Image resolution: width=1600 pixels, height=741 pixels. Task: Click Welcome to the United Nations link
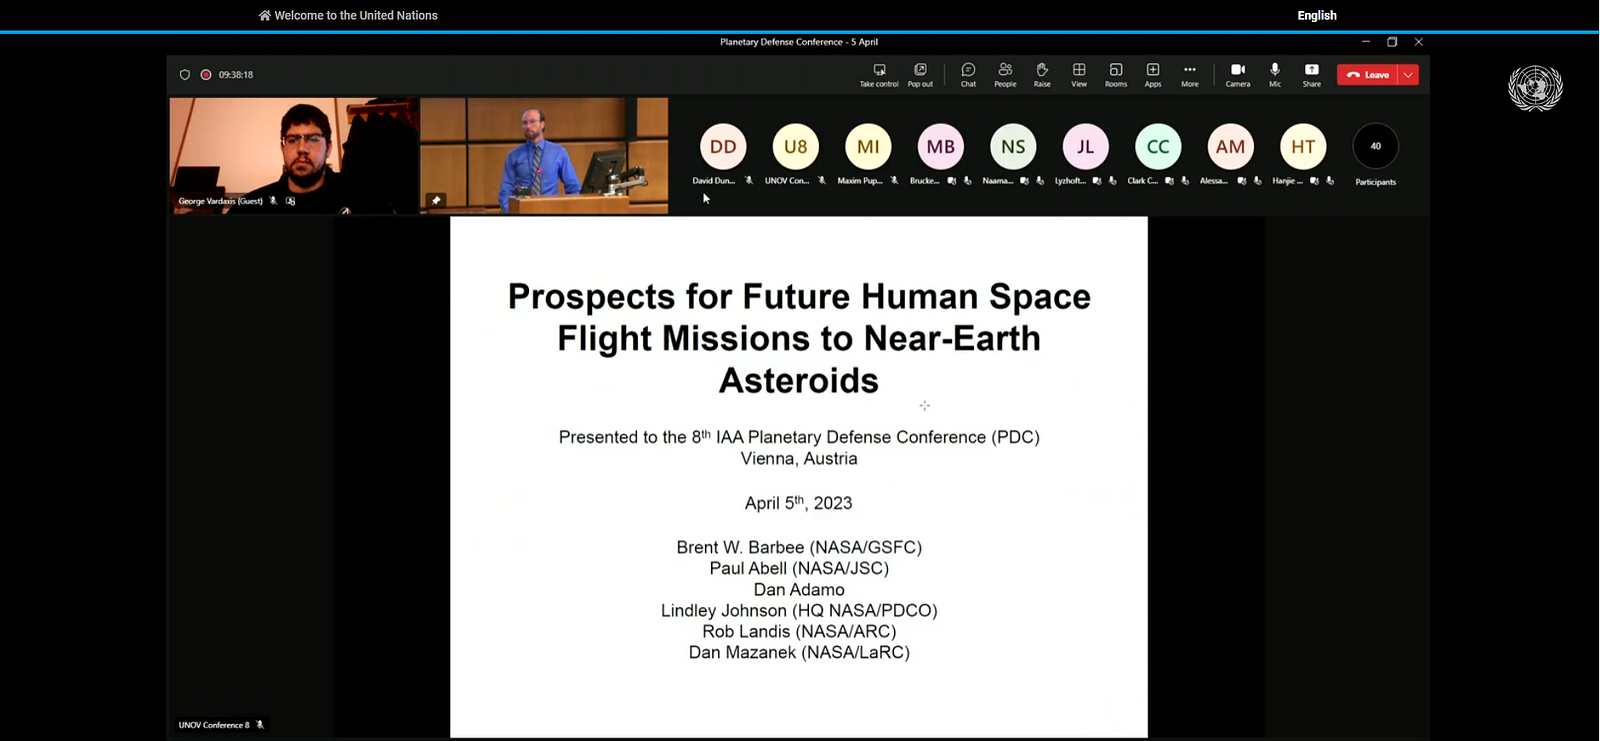point(356,15)
